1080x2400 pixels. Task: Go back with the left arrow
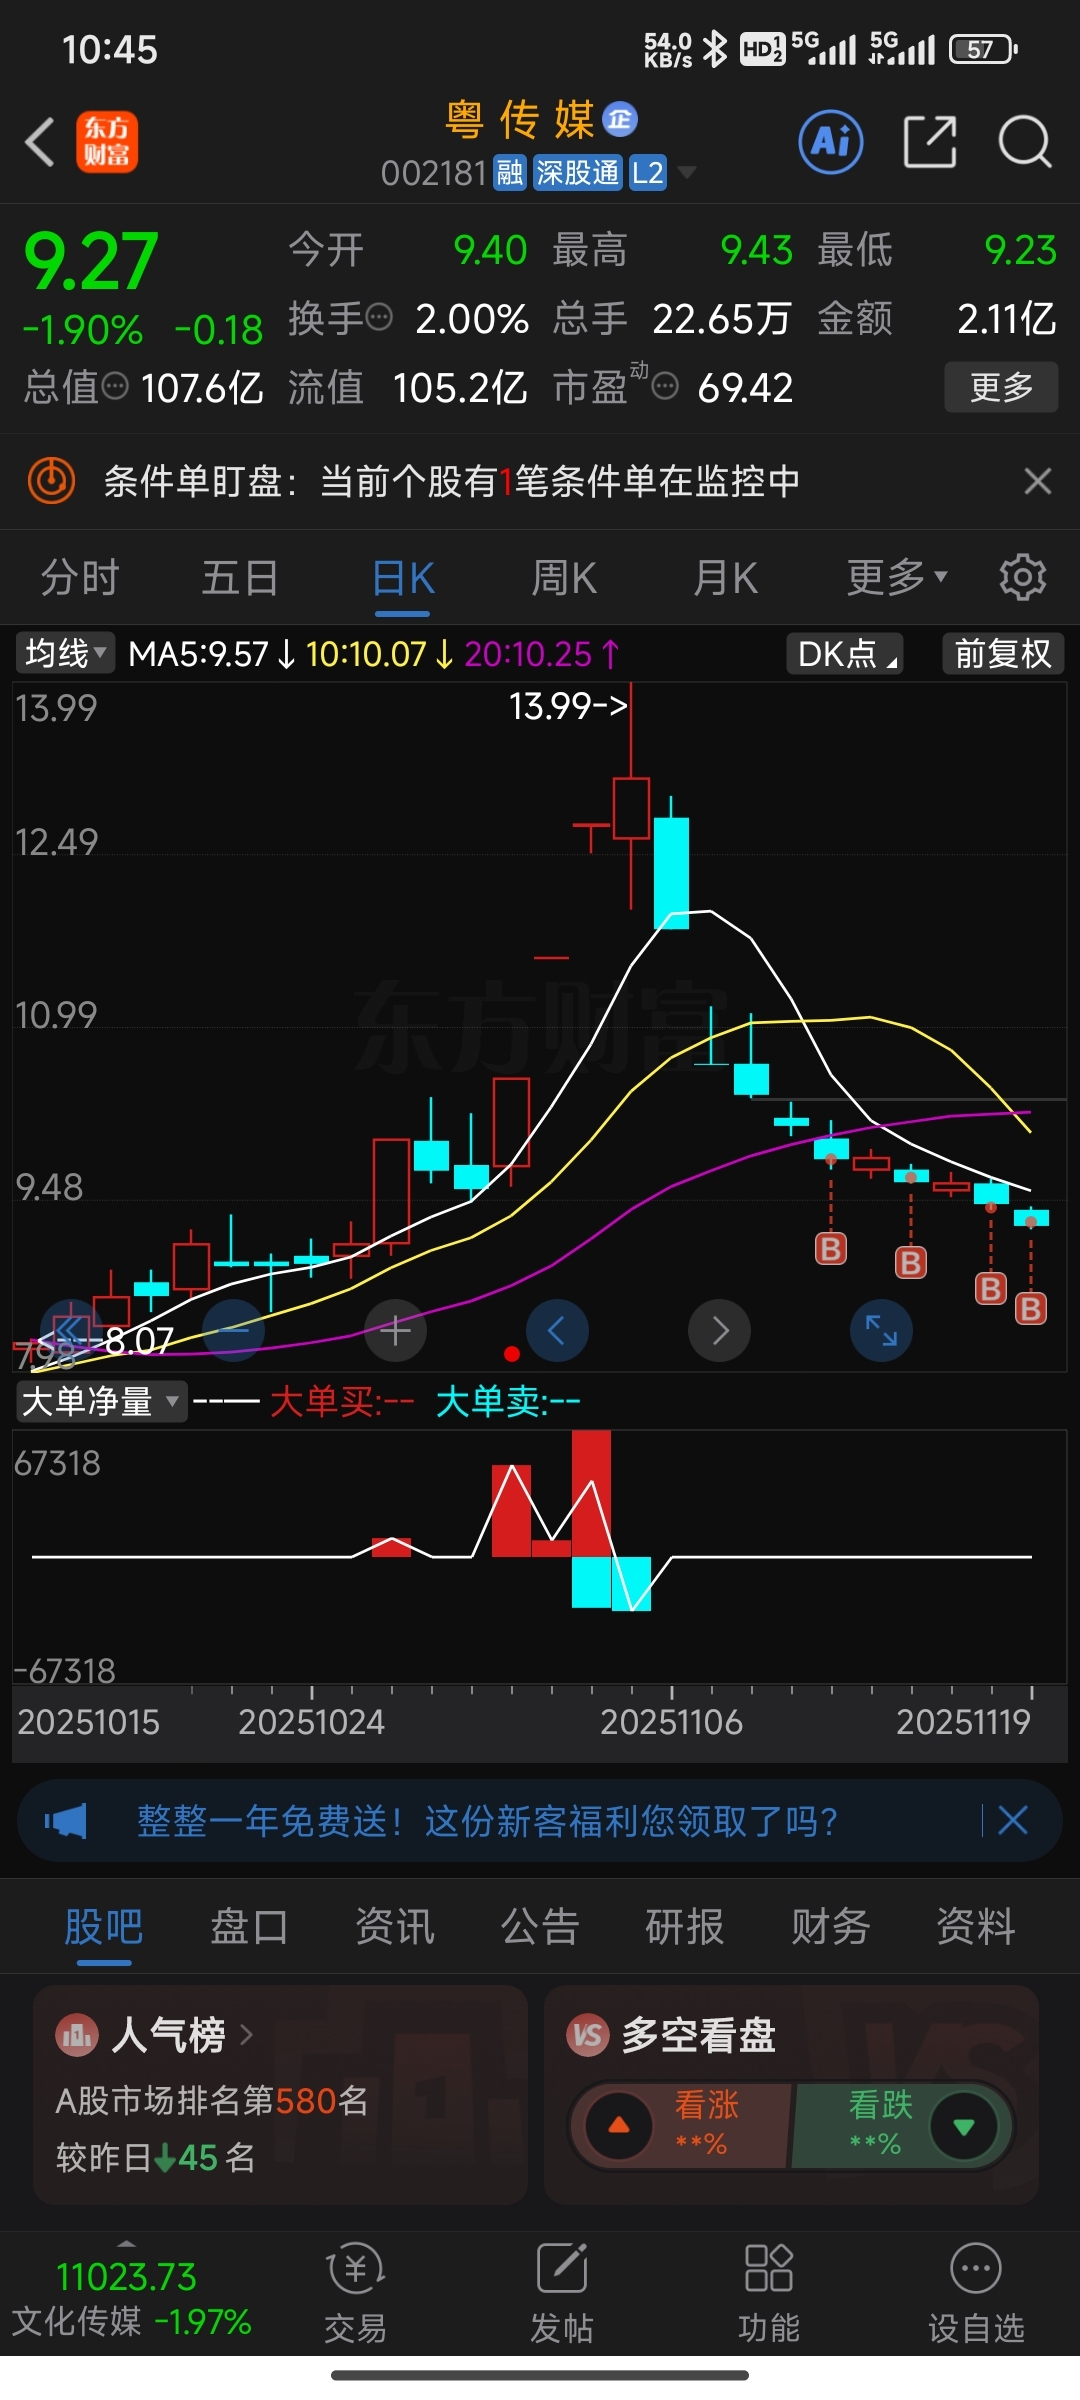point(40,142)
